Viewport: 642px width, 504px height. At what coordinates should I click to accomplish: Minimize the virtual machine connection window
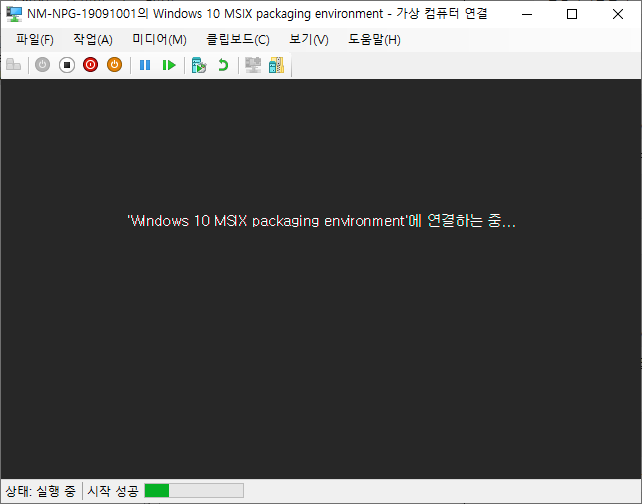[527, 14]
